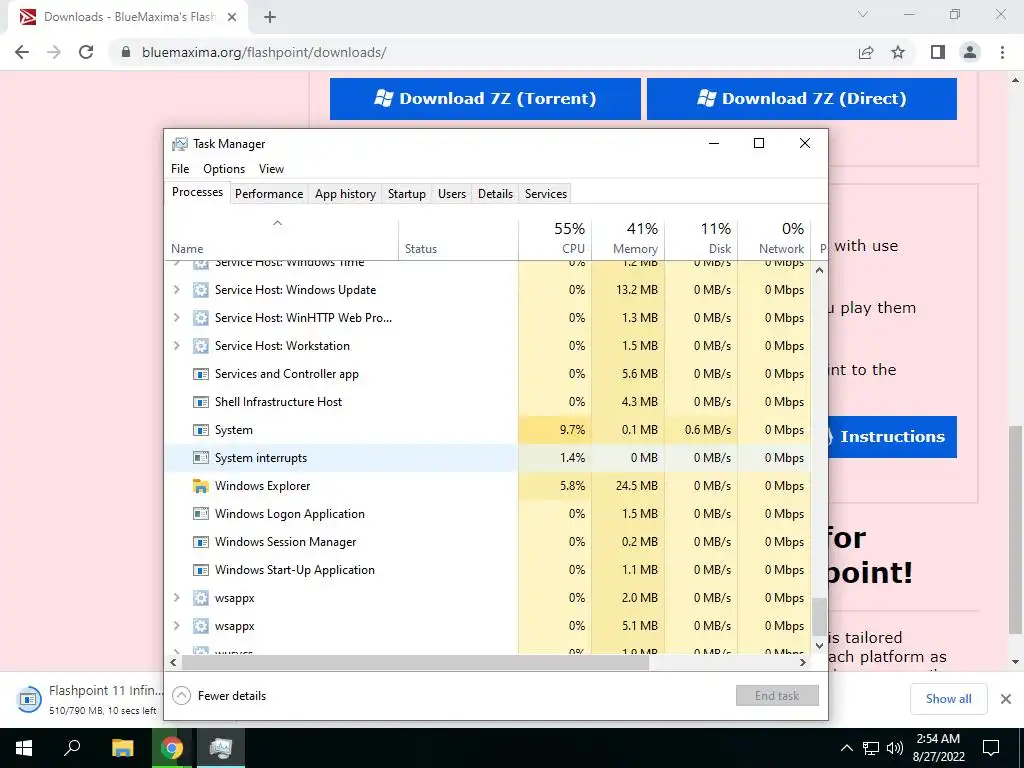Open Chrome tab search chevron
The width and height of the screenshot is (1024, 768).
[863, 14]
